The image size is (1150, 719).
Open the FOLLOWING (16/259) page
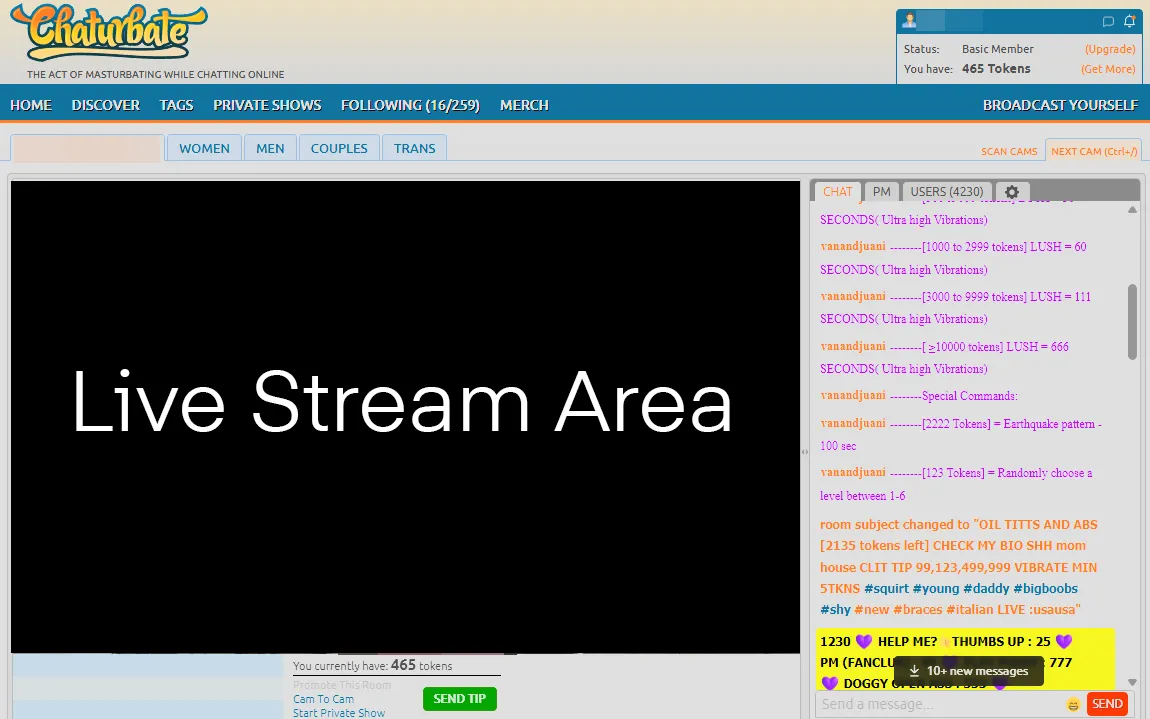[x=410, y=104]
